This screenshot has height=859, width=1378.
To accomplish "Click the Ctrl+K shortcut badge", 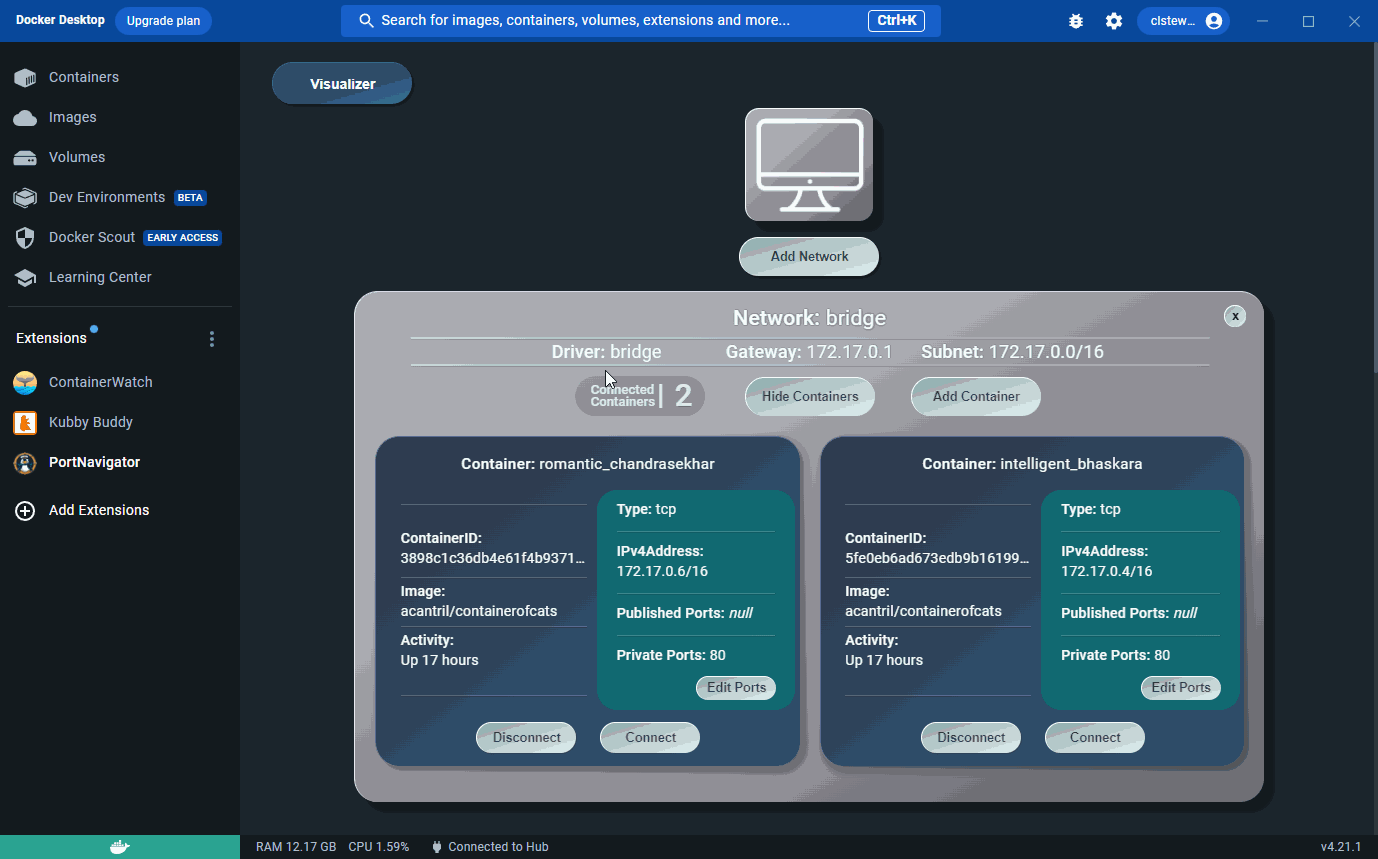I will pos(896,21).
